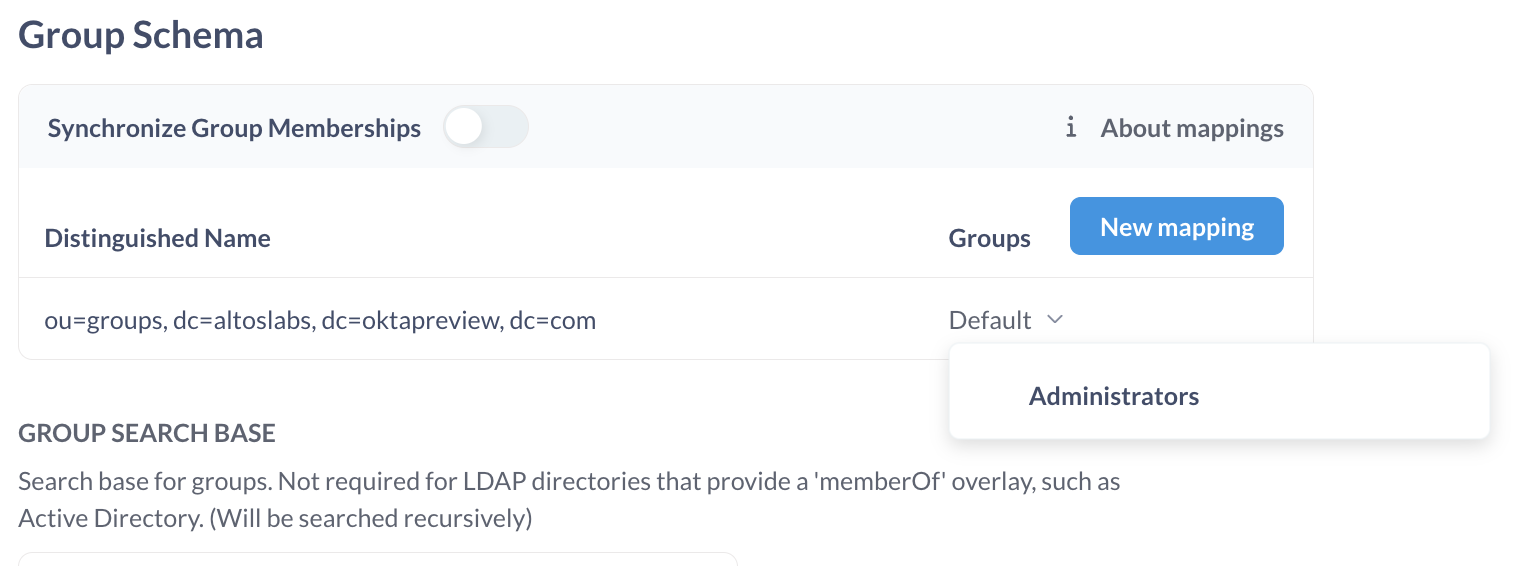The height and width of the screenshot is (566, 1538).
Task: Tick the empty check space left of Administrators
Action: click(x=991, y=396)
